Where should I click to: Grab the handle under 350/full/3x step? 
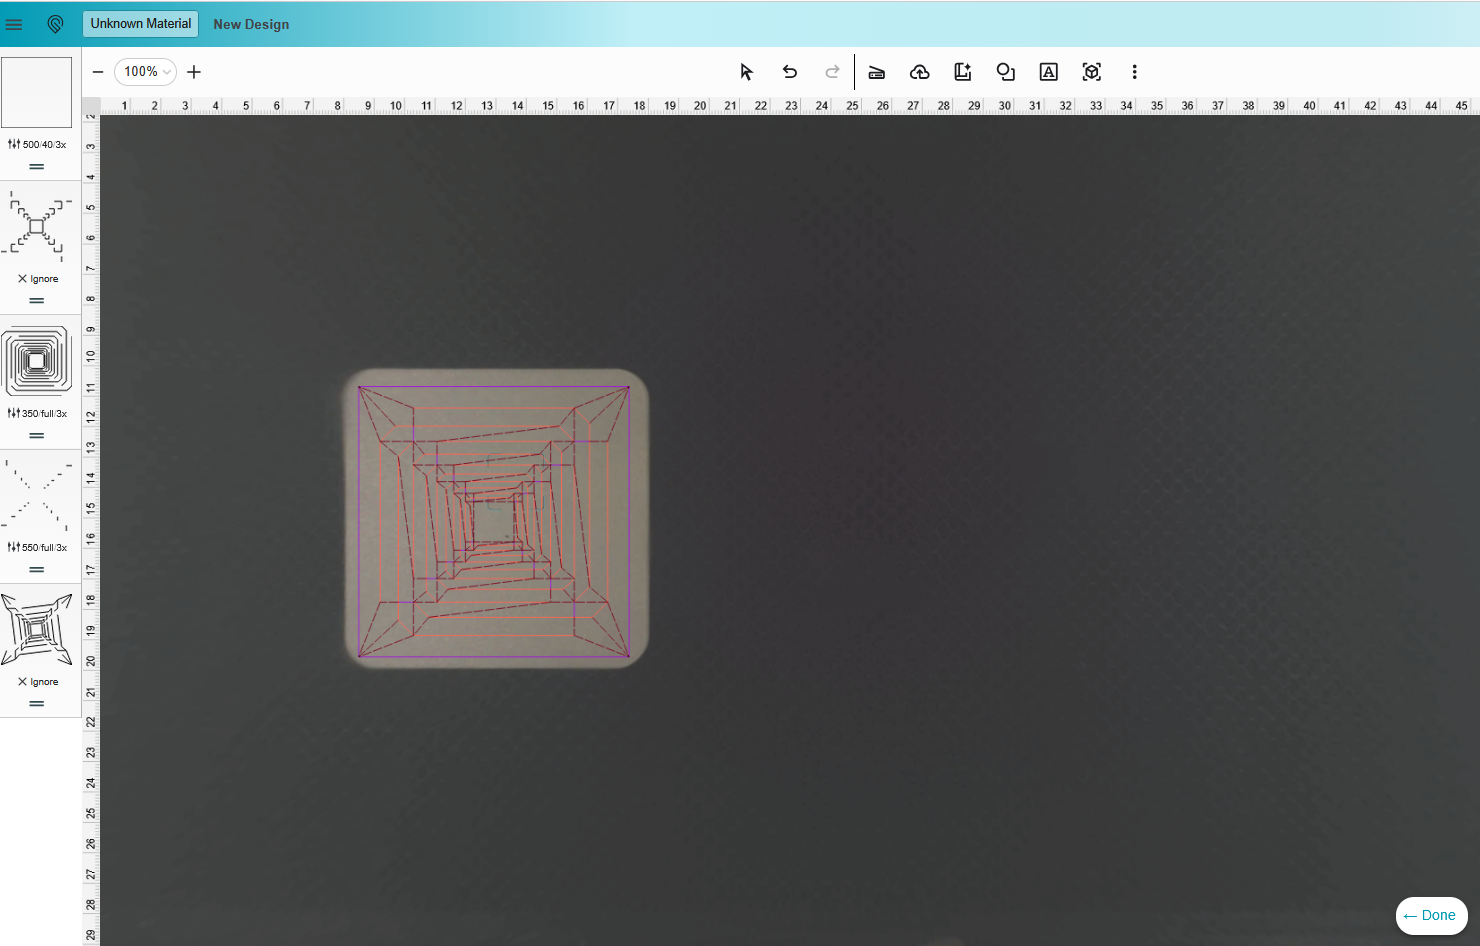tap(37, 436)
